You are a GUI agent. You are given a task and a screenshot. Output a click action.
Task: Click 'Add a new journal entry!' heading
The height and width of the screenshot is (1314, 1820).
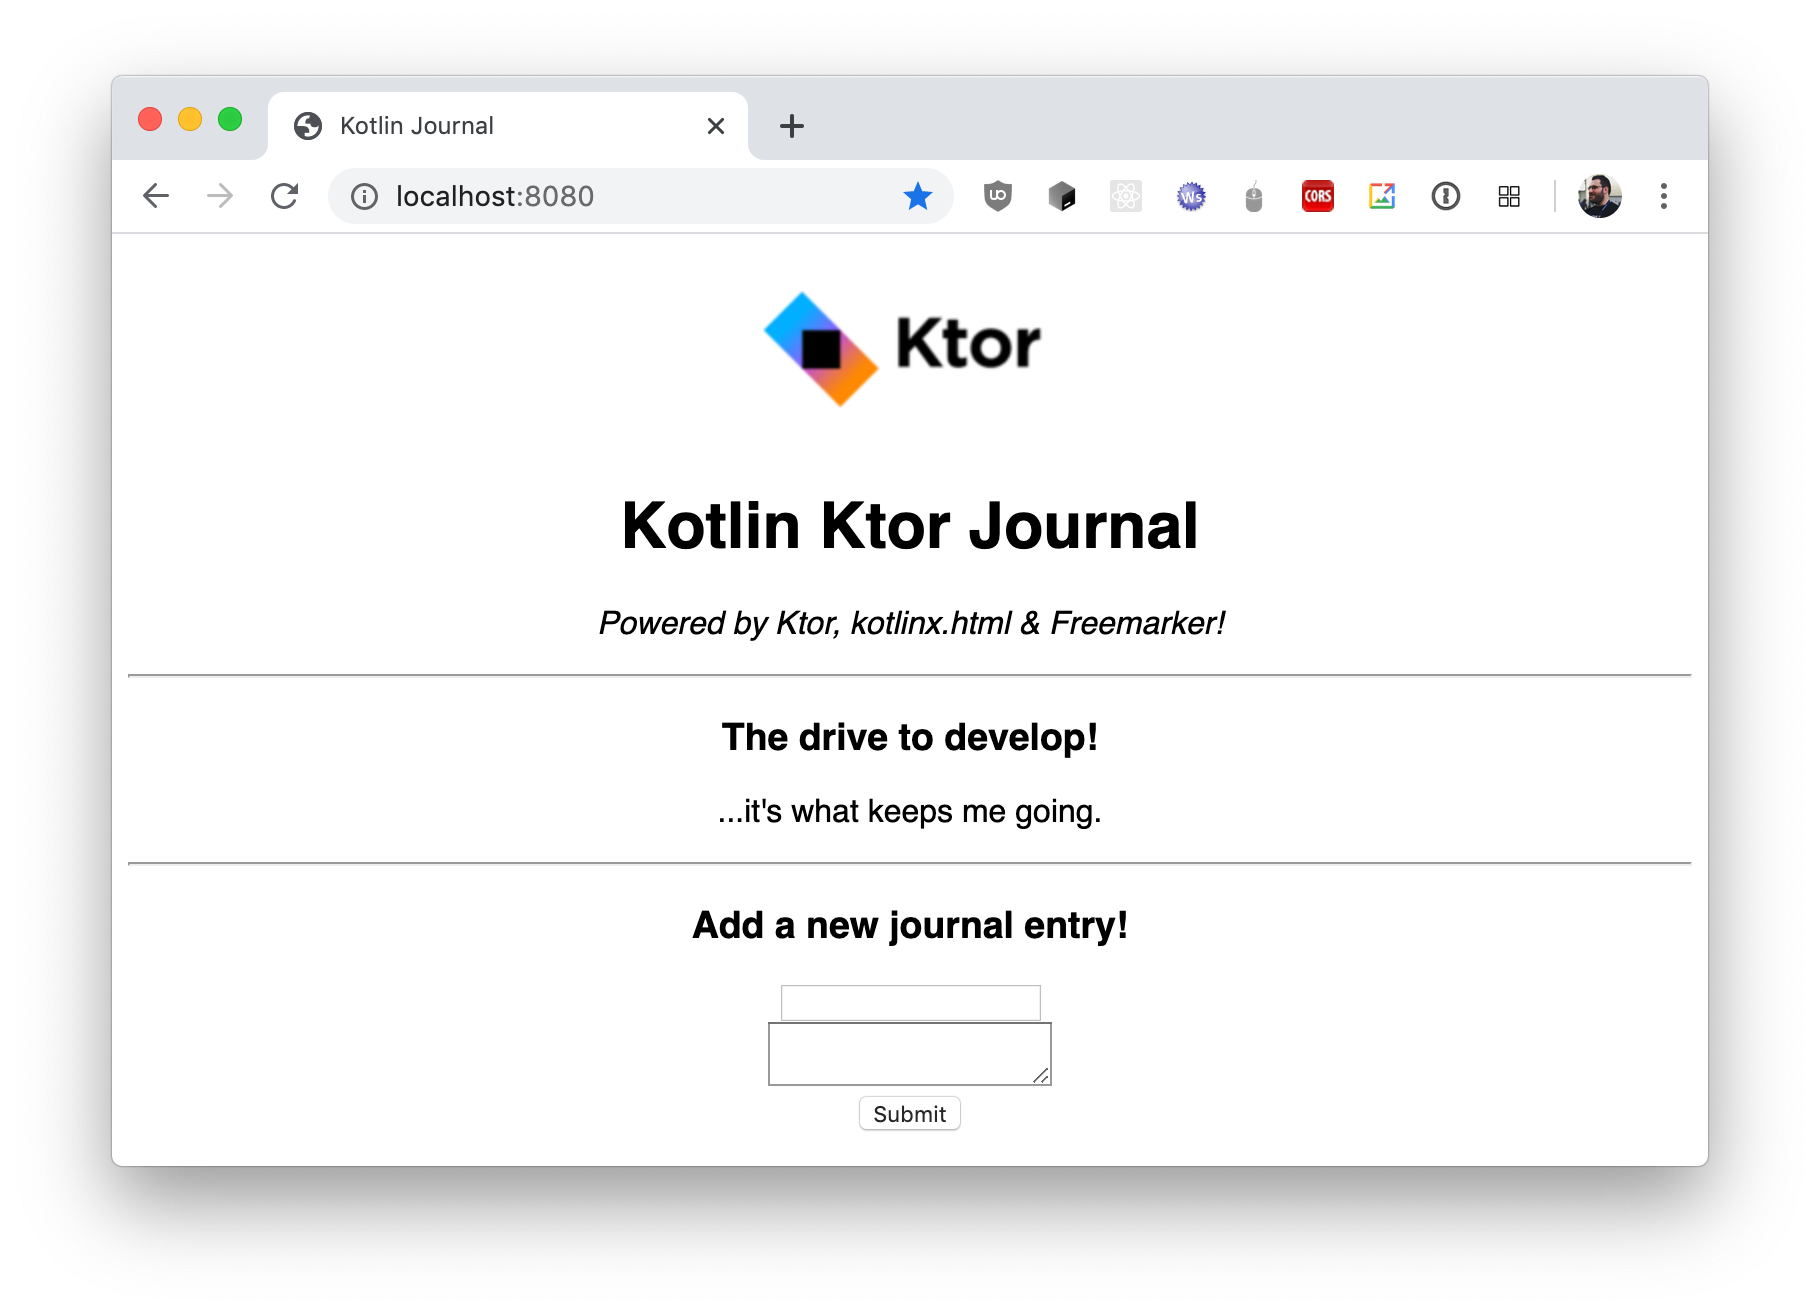coord(910,926)
